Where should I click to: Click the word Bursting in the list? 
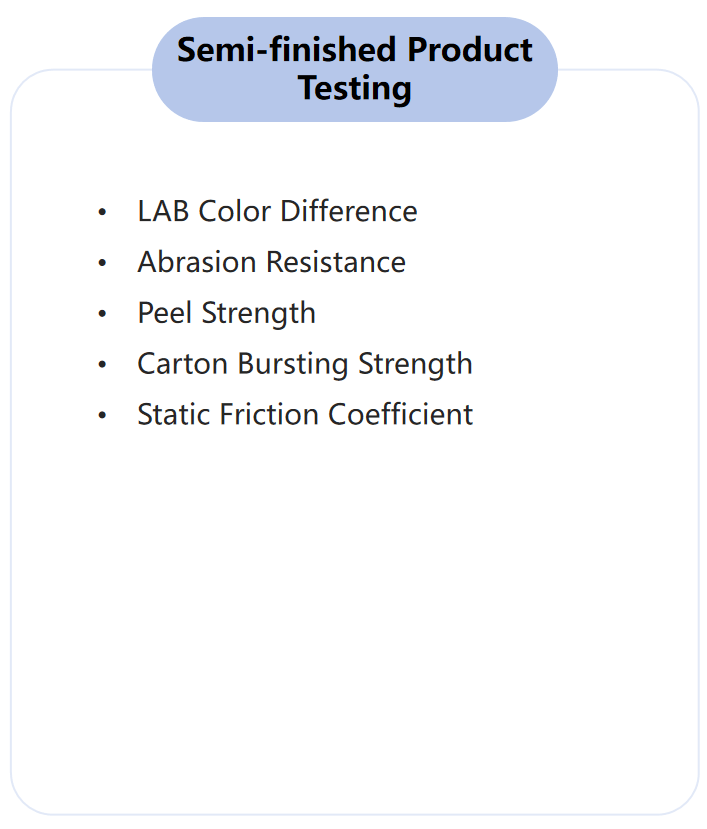pos(292,364)
